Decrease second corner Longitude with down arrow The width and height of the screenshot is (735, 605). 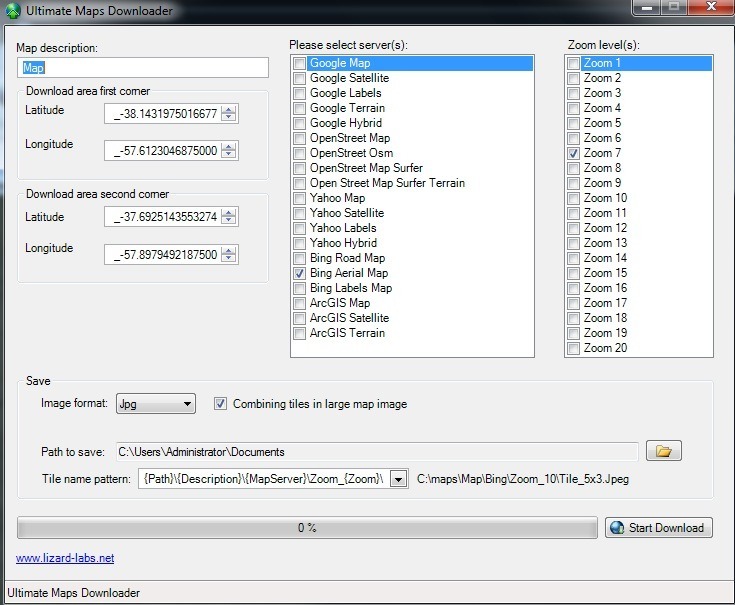click(229, 258)
